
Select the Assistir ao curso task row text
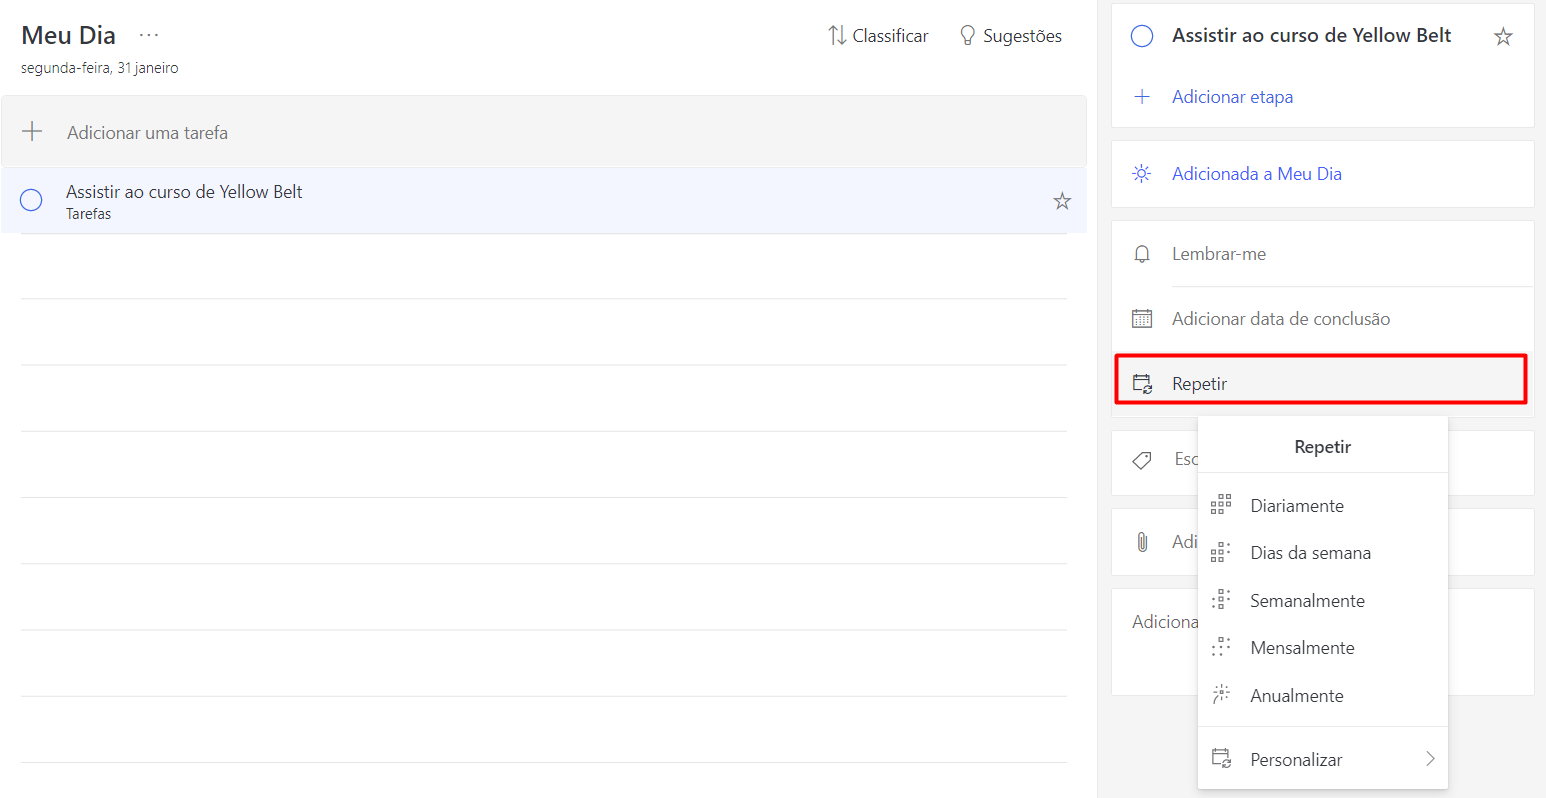click(x=184, y=192)
